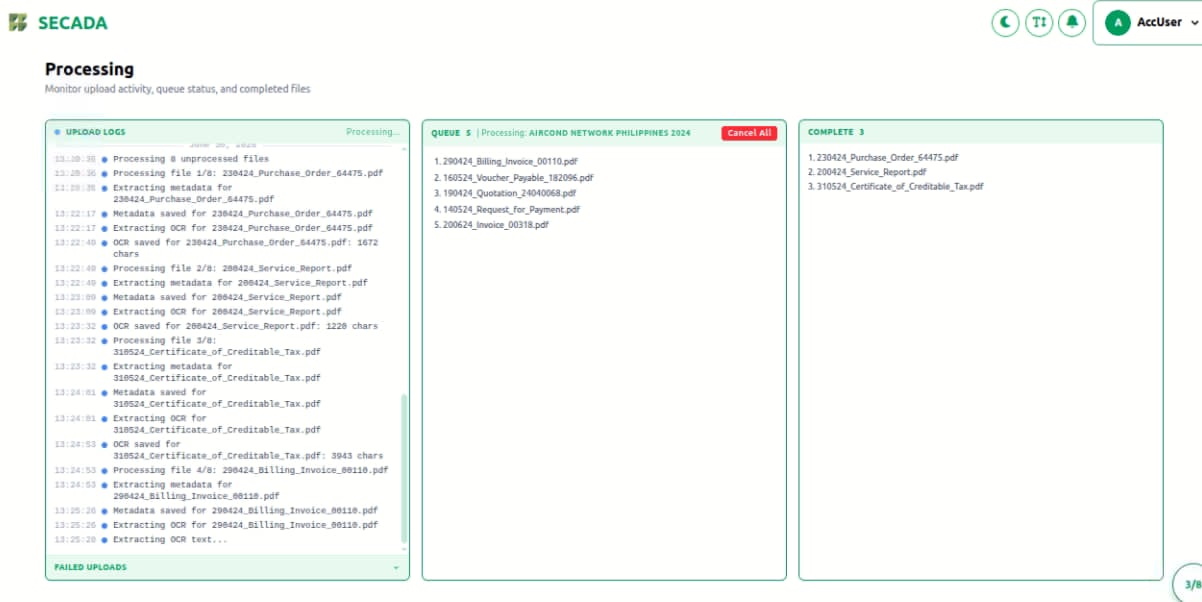Open completed file 200424_Service_Report.pdf
The width and height of the screenshot is (1202, 602).
coord(867,172)
